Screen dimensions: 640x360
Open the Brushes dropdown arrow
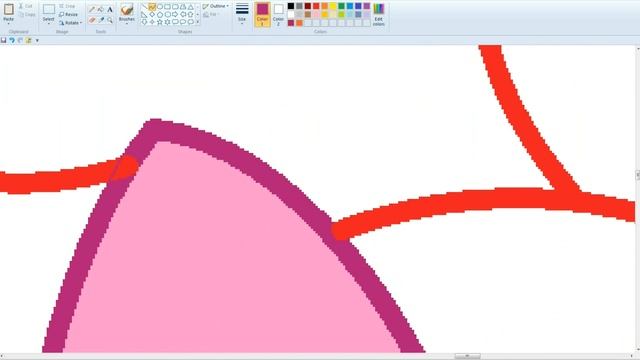point(127,23)
